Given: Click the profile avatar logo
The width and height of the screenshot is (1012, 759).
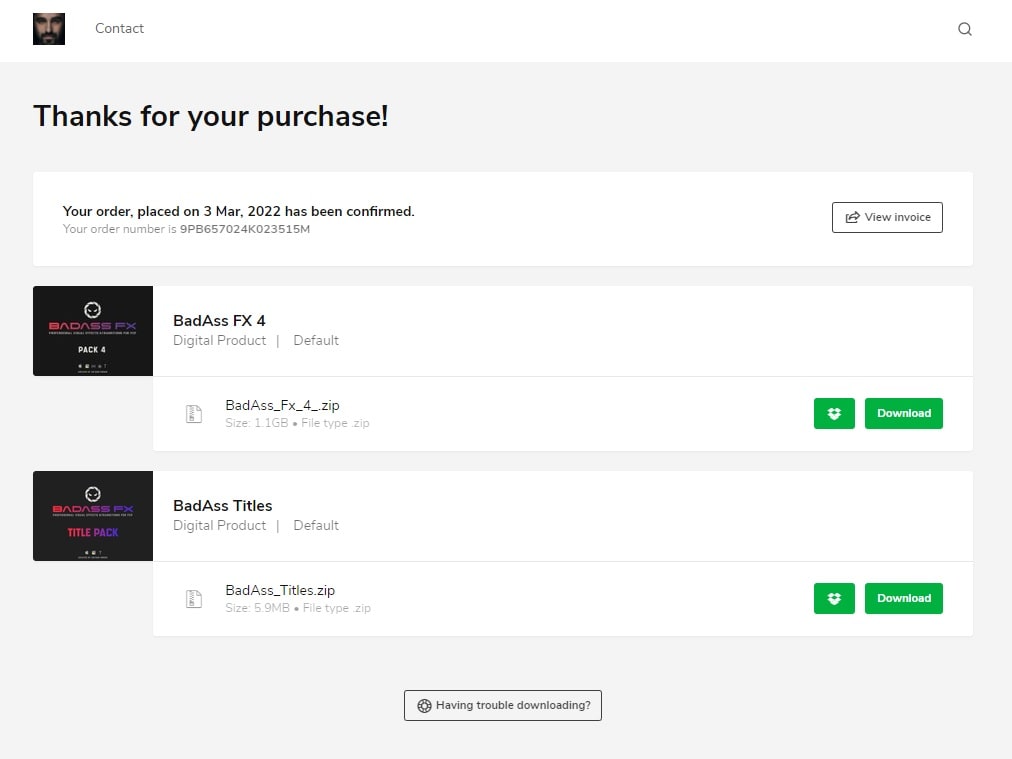Looking at the screenshot, I should pyautogui.click(x=49, y=29).
